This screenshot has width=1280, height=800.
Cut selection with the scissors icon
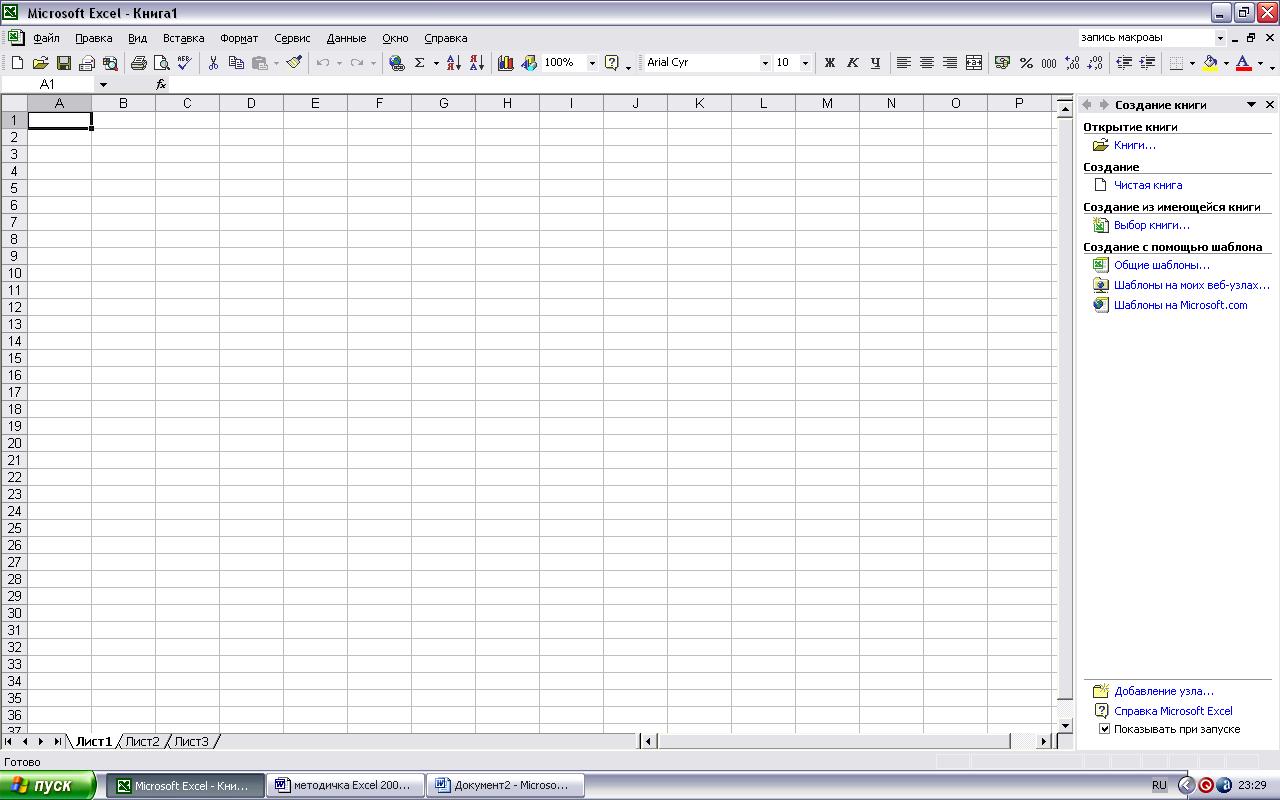[x=213, y=62]
